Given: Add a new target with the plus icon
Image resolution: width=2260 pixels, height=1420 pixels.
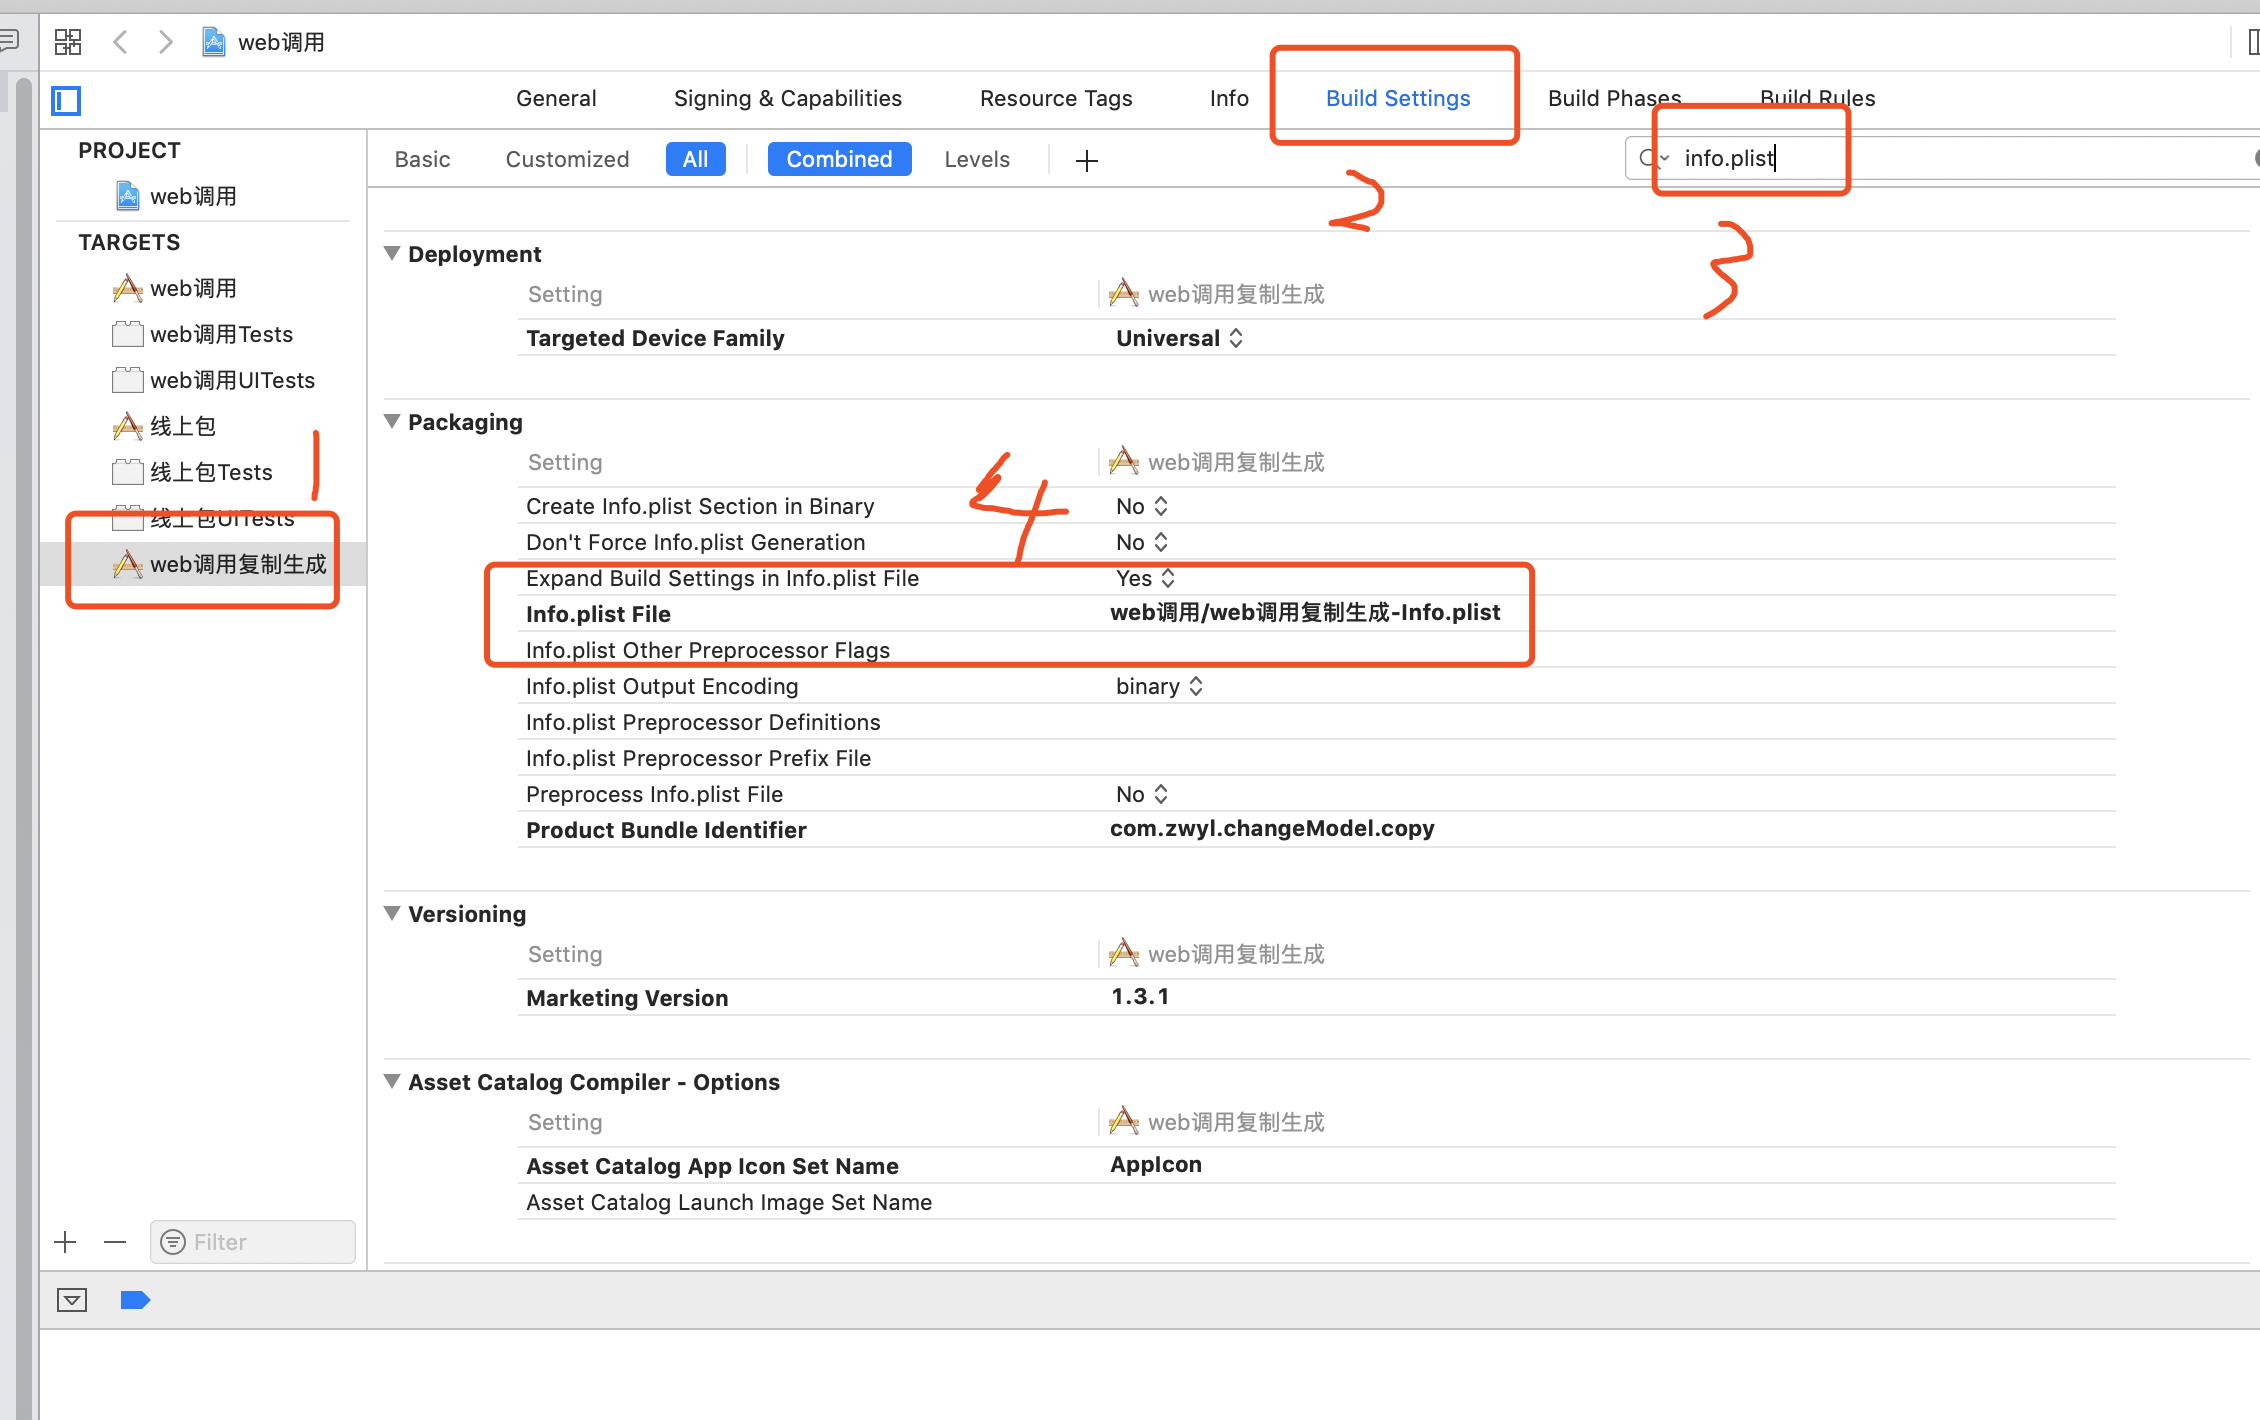Looking at the screenshot, I should point(64,1242).
